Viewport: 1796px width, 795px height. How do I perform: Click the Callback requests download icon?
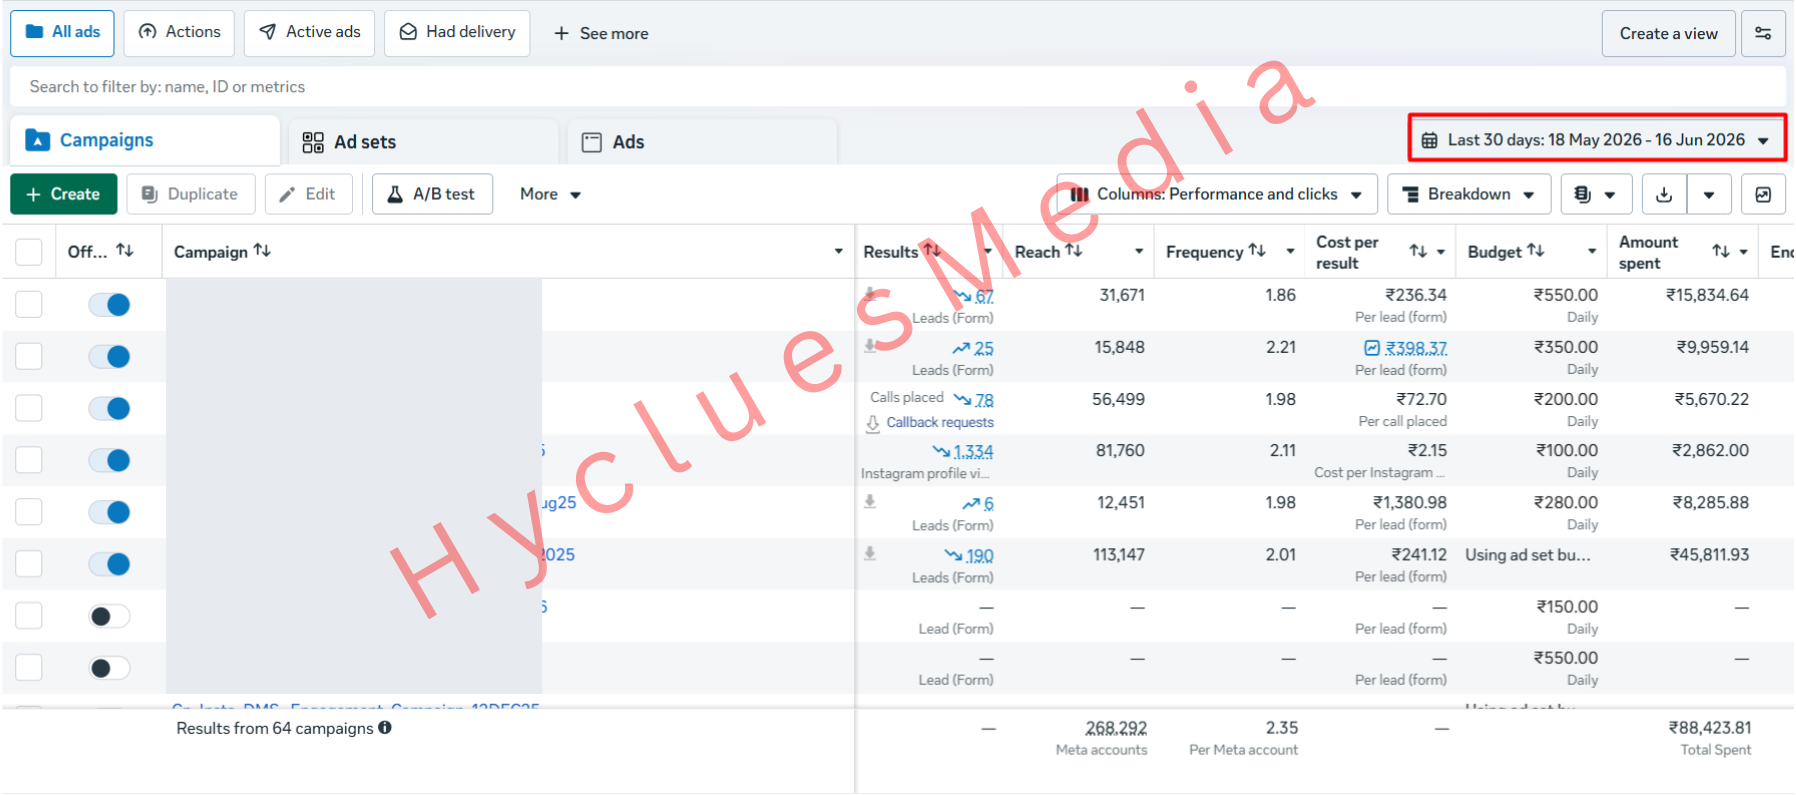[x=872, y=423]
